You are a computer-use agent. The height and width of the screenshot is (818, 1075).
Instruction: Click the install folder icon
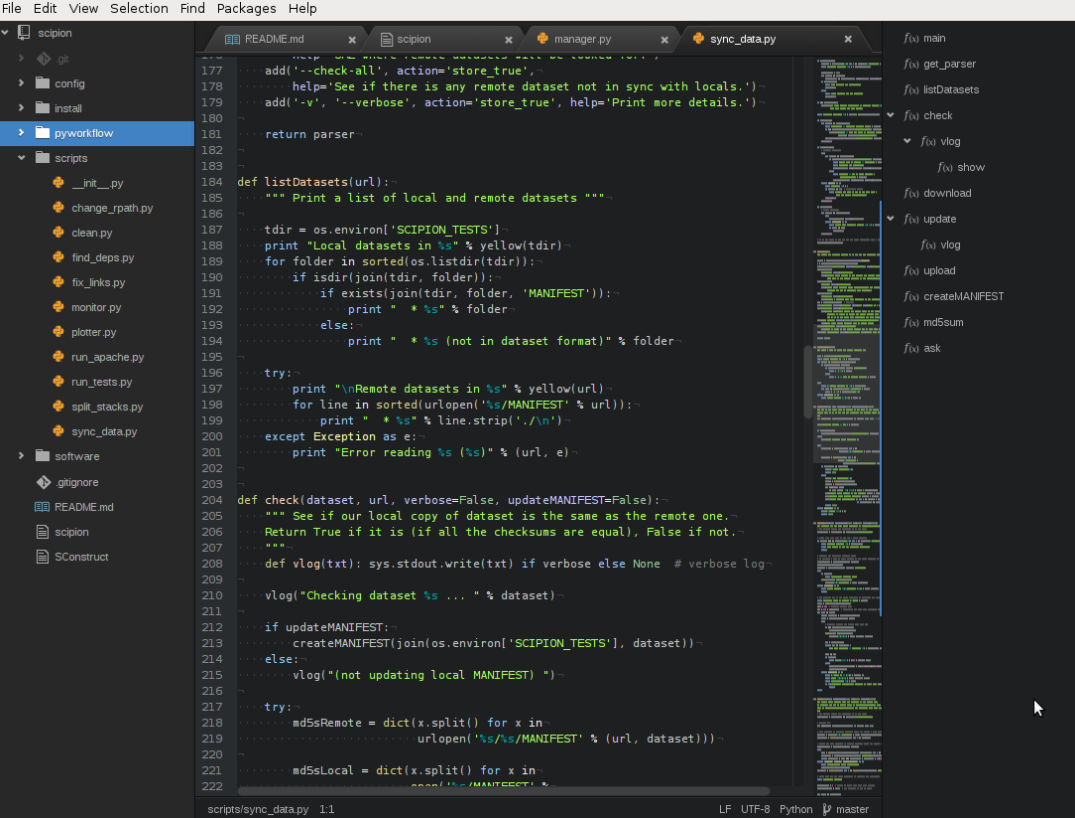[x=43, y=108]
